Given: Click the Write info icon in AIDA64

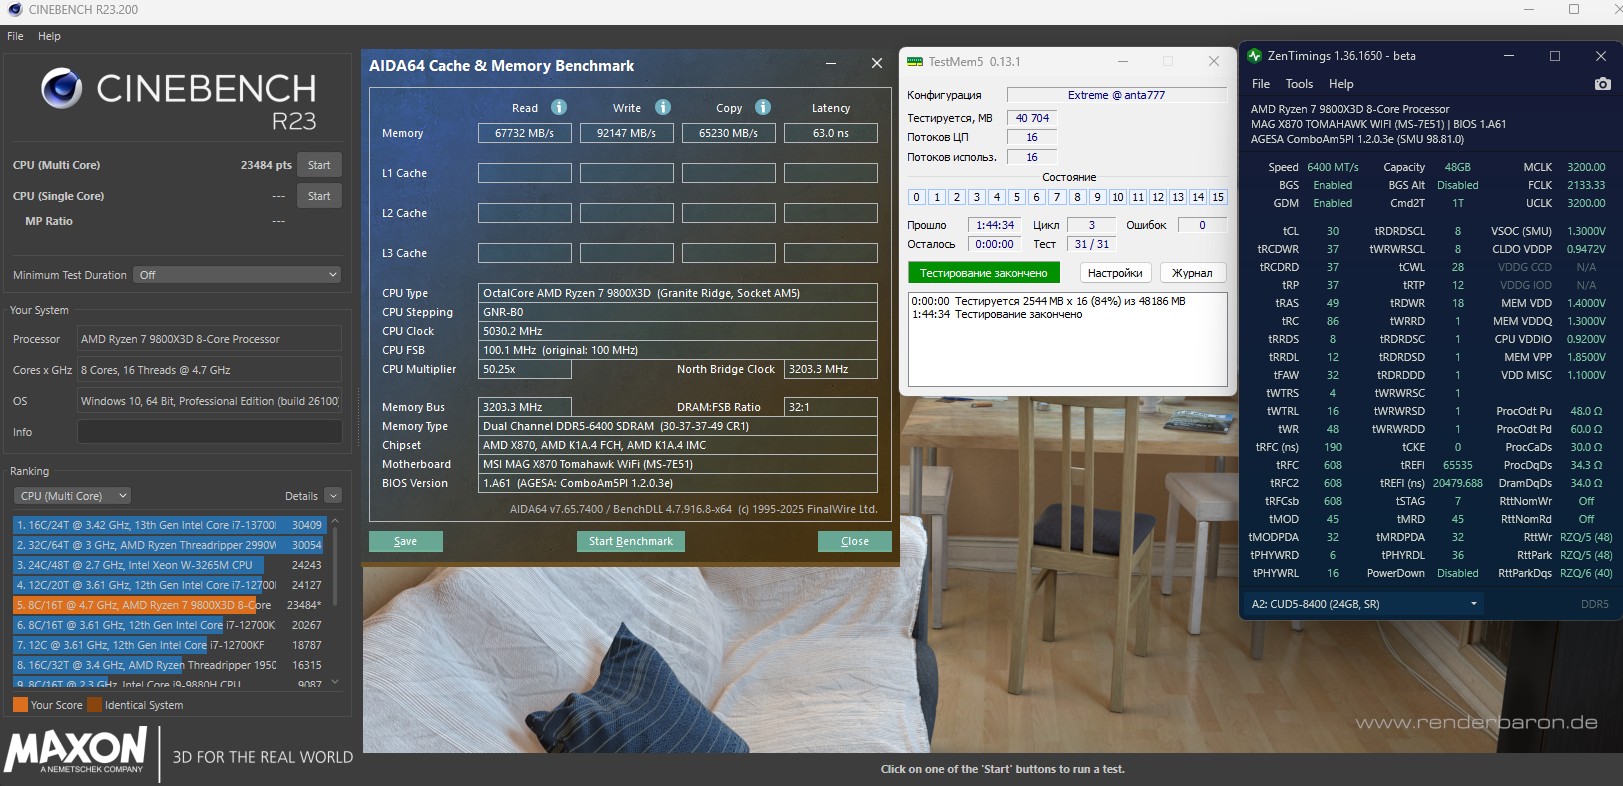Looking at the screenshot, I should tap(663, 107).
